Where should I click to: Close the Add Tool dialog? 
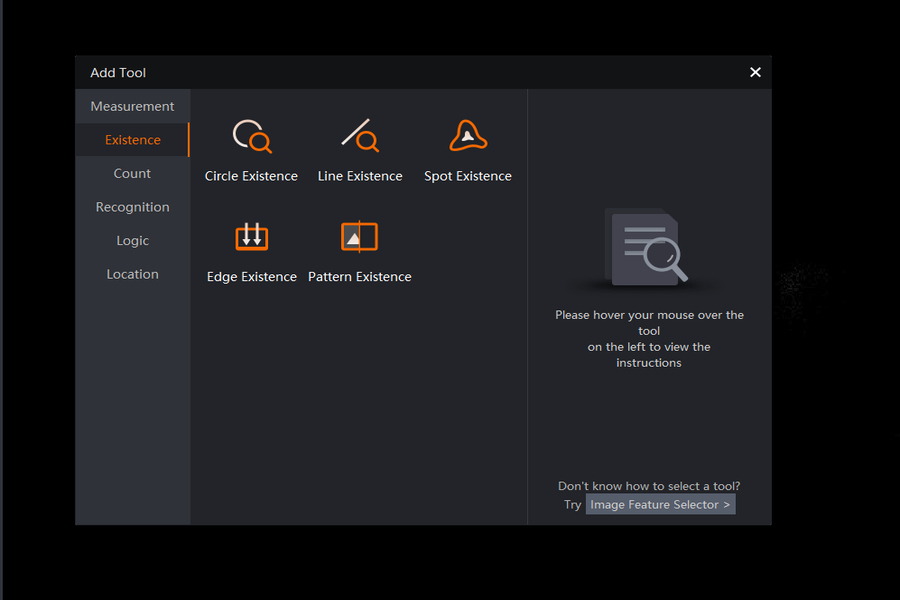click(755, 72)
